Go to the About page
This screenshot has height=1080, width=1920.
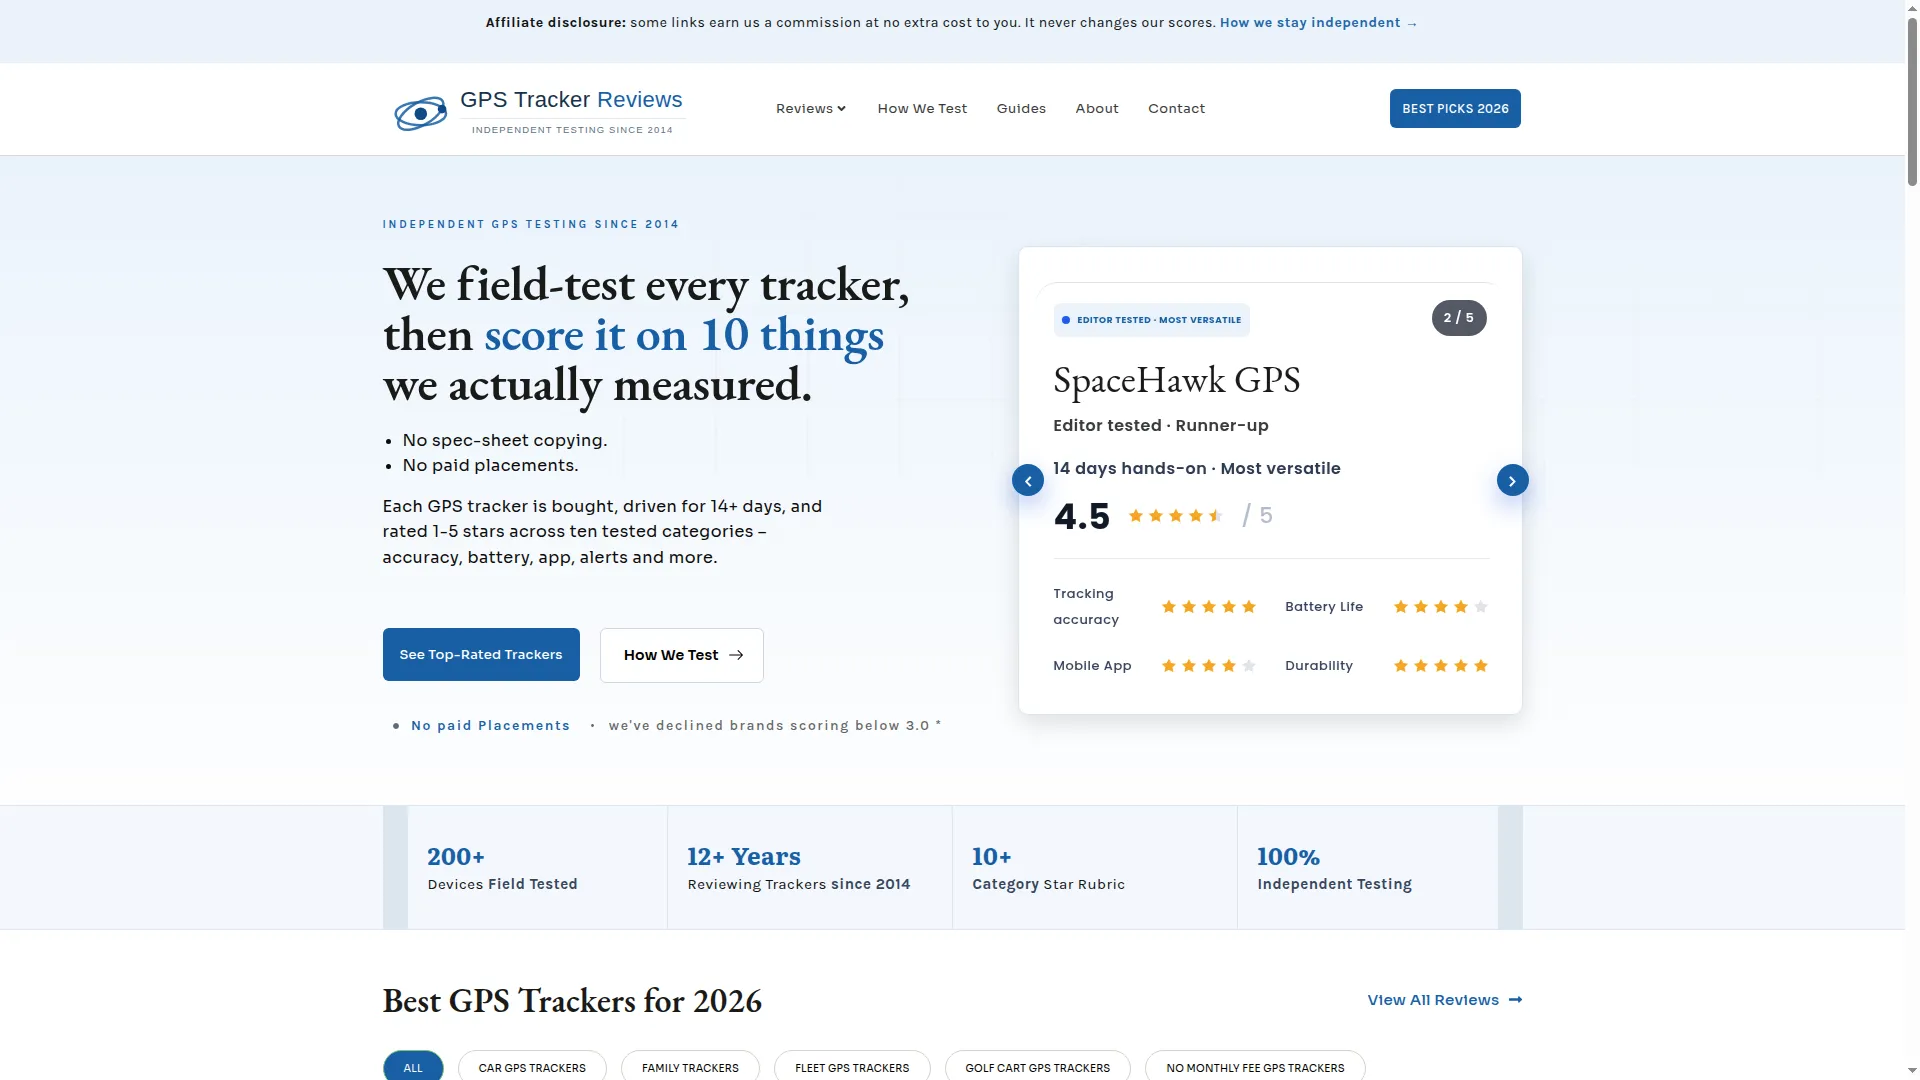pyautogui.click(x=1097, y=108)
